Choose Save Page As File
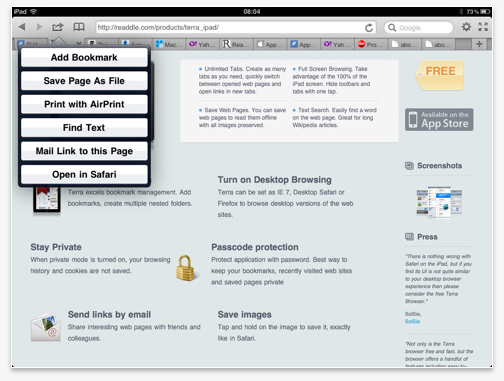504x381 pixels. pyautogui.click(x=84, y=81)
